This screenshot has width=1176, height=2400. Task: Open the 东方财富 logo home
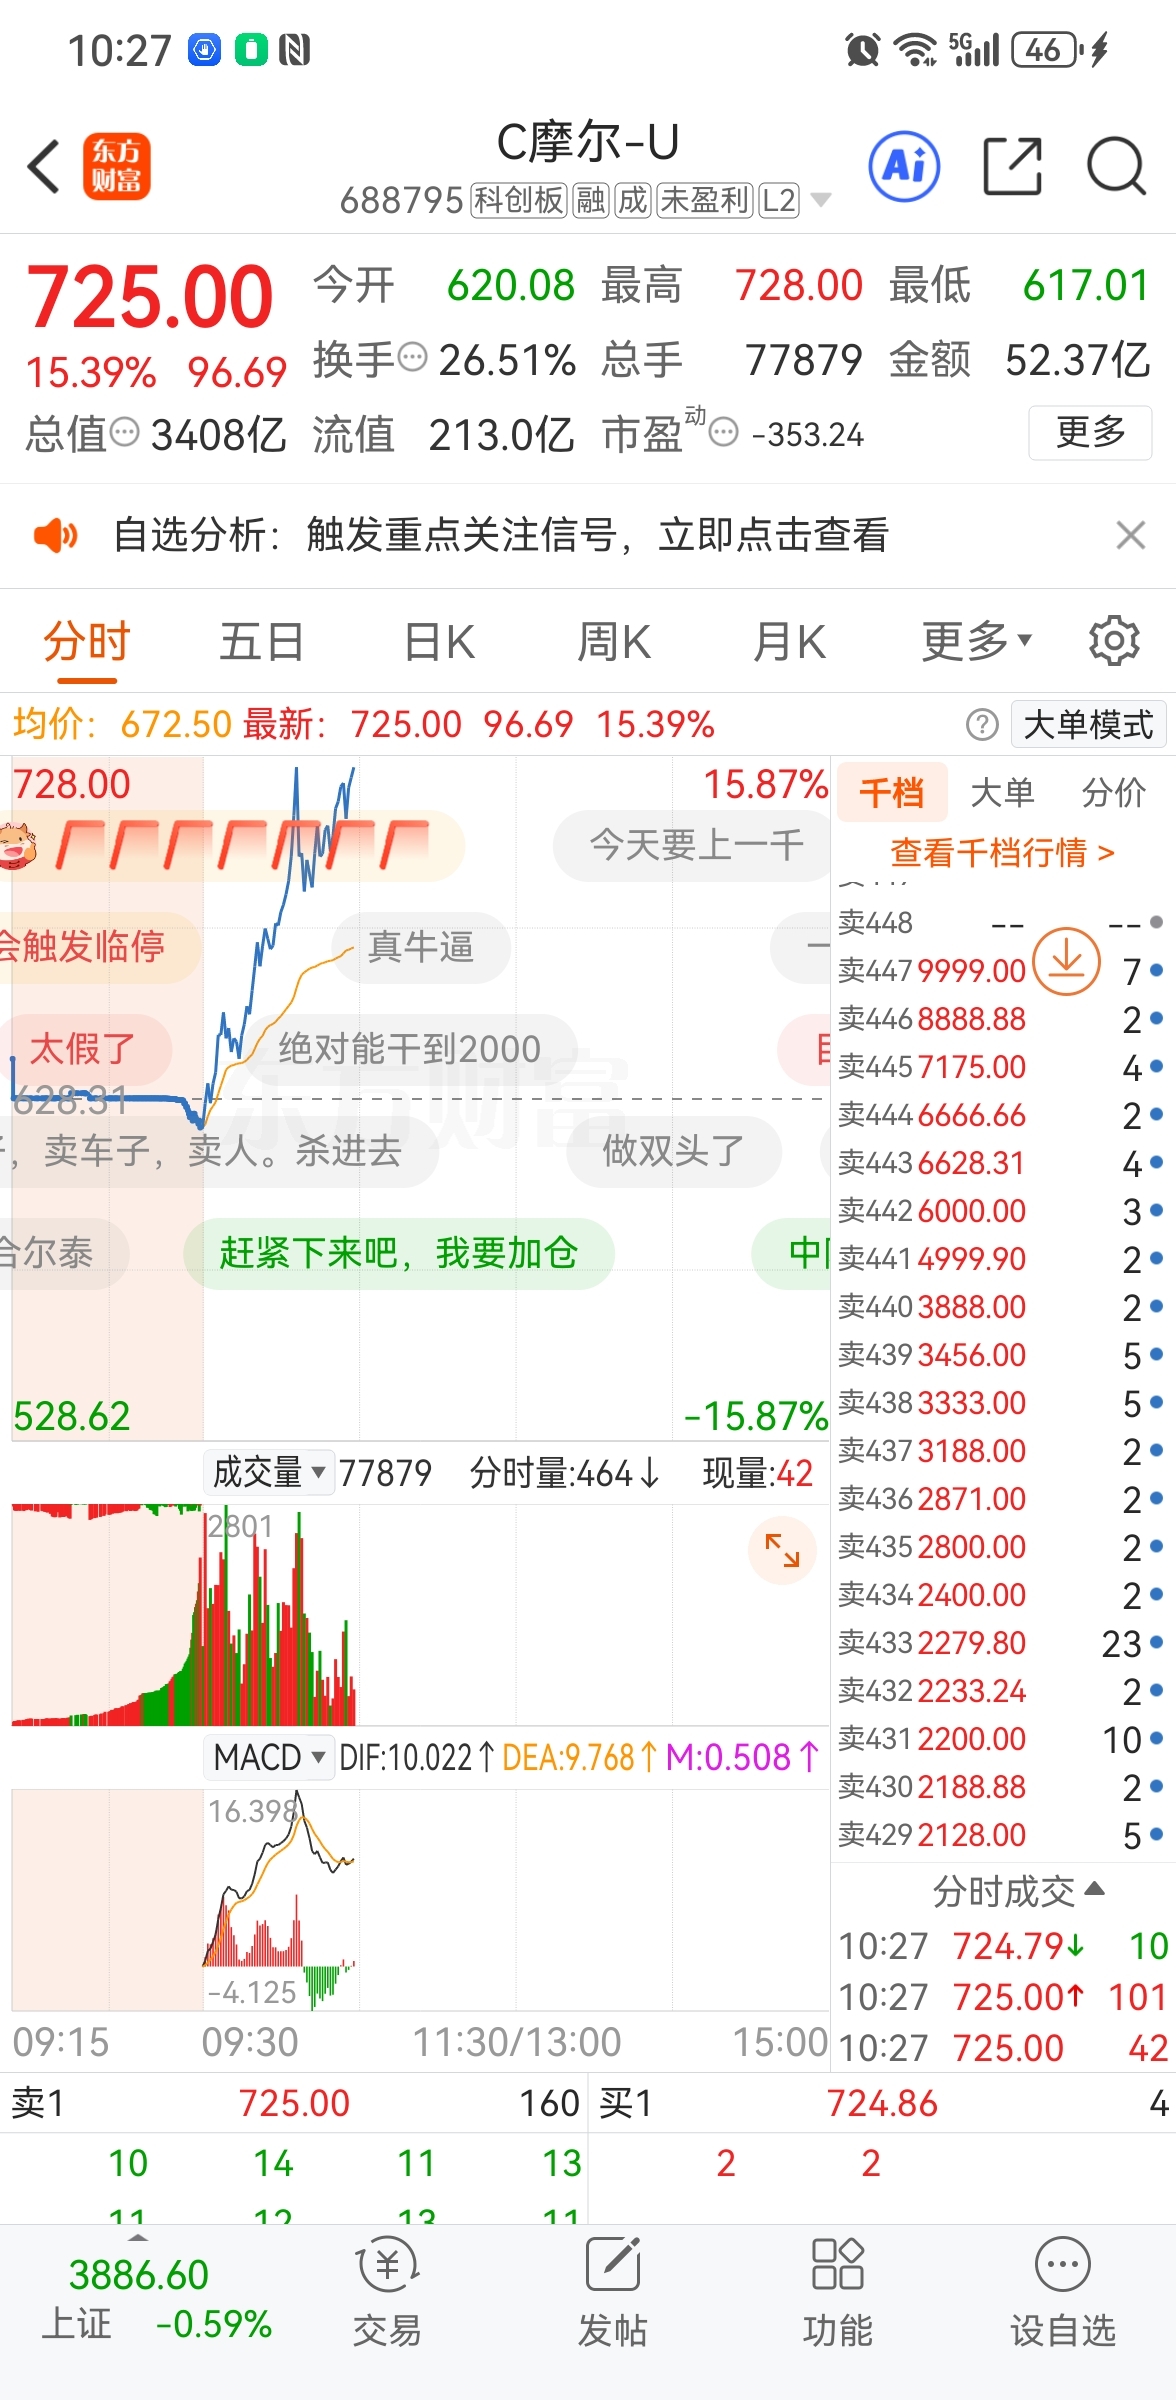[x=117, y=166]
